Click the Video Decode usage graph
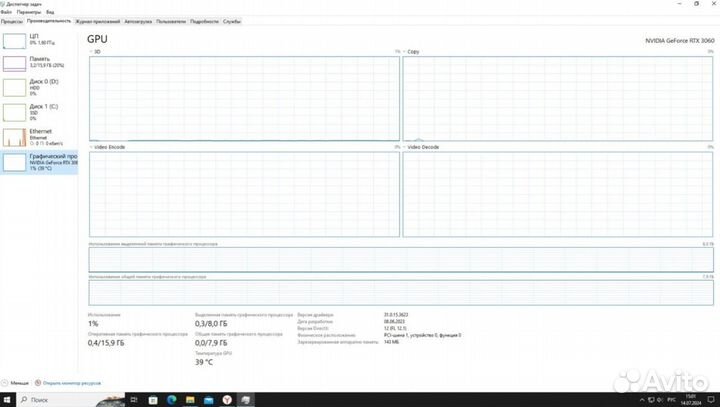 coord(558,194)
